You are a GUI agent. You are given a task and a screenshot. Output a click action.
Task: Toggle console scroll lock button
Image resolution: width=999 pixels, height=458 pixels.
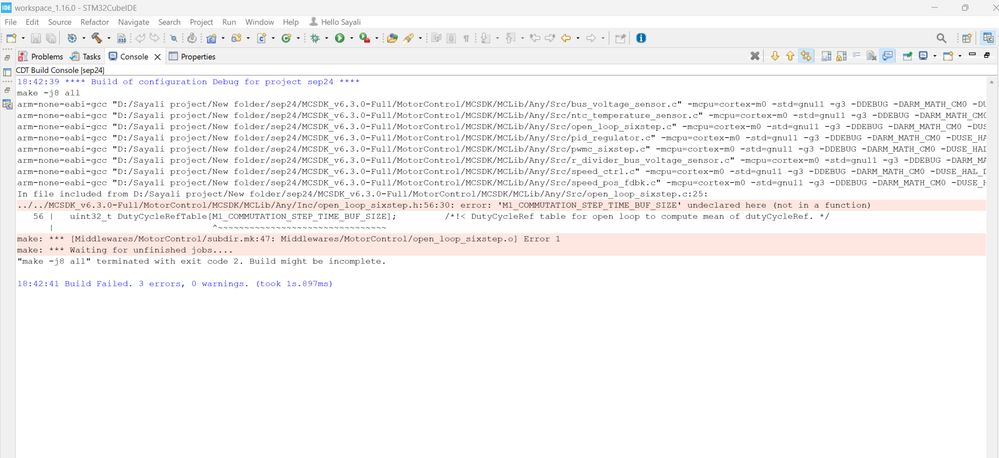click(842, 56)
